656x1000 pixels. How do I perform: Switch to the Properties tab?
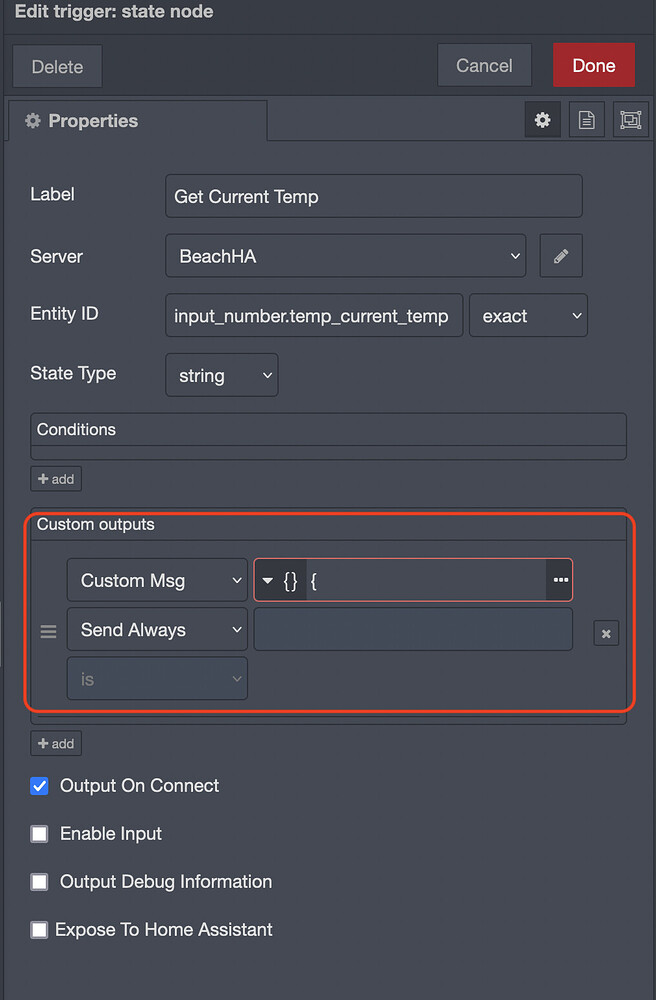tap(88, 120)
